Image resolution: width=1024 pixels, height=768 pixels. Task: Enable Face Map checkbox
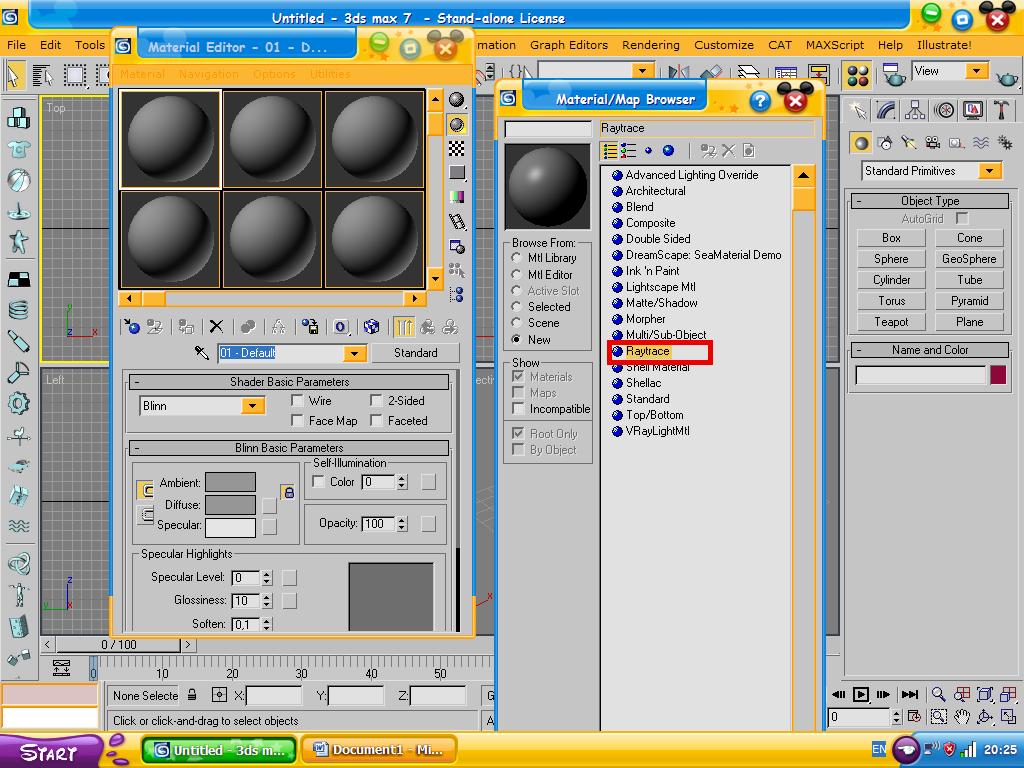click(297, 421)
